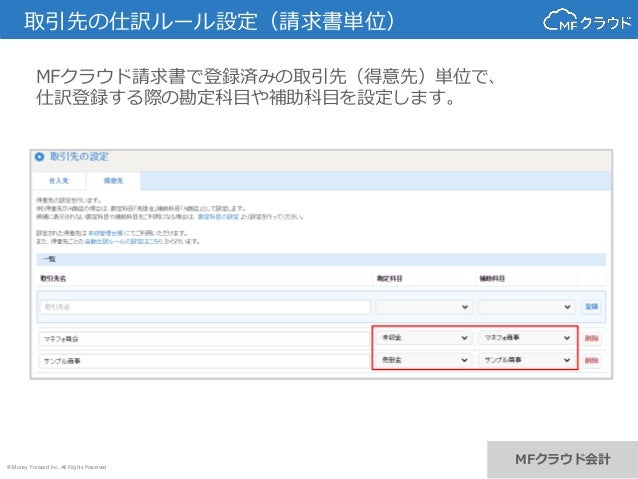Viewport: 638px width, 479px height.
Task: Open マネフォ商事 sub-account dropdown
Action: click(x=526, y=338)
